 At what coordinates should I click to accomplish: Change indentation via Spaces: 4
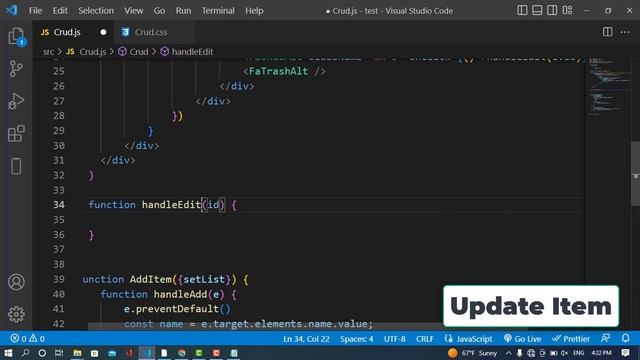click(356, 339)
